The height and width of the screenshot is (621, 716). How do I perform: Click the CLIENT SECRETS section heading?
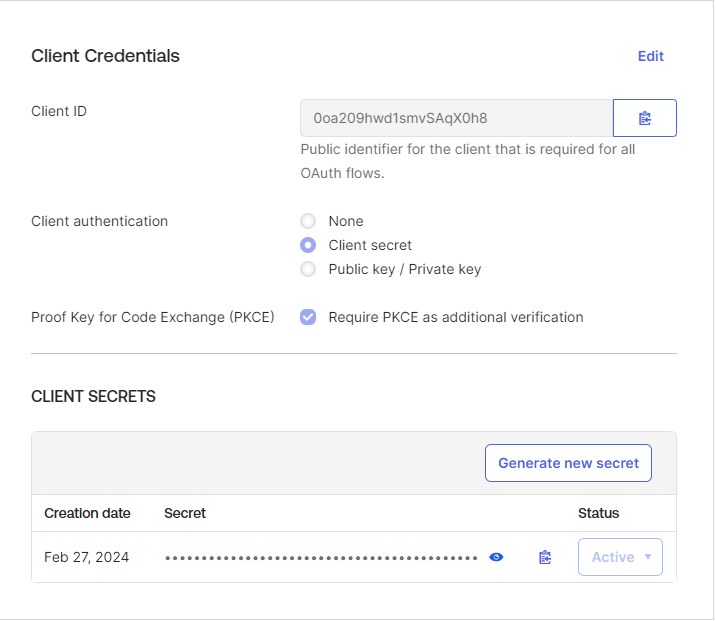tap(93, 396)
